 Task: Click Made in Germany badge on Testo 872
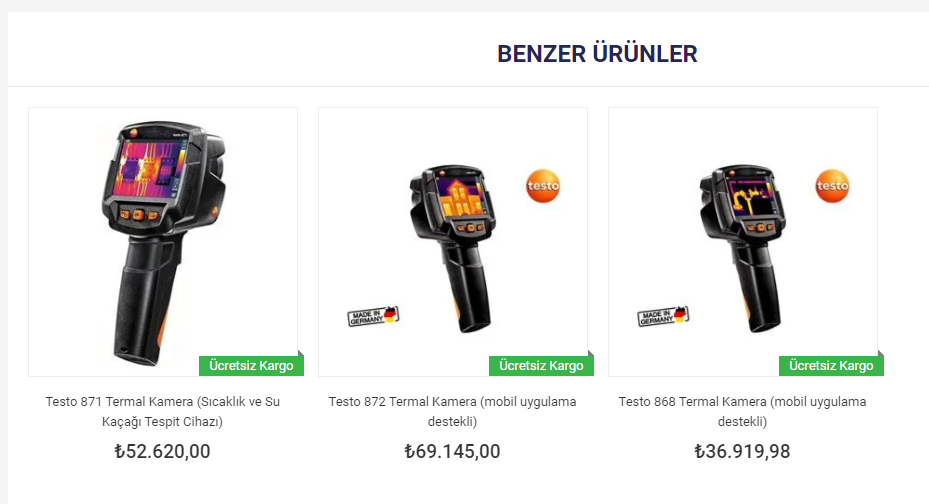pos(373,316)
